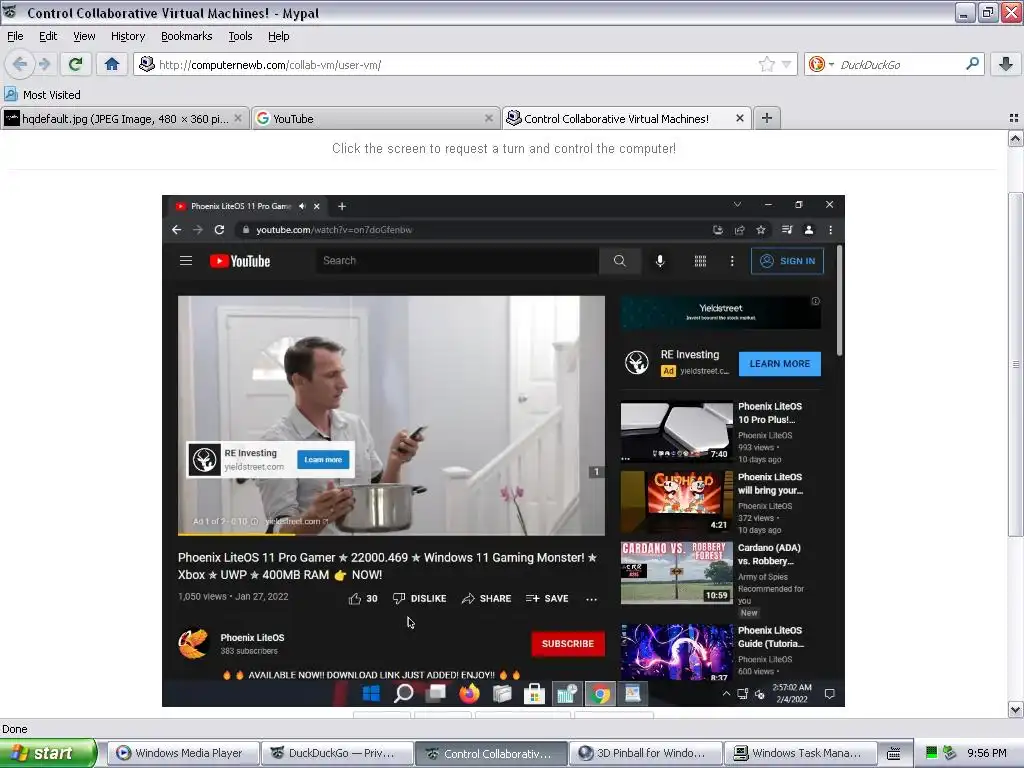Image resolution: width=1024 pixels, height=768 pixels.
Task: Open the Chrome profile avatar icon
Action: point(808,230)
